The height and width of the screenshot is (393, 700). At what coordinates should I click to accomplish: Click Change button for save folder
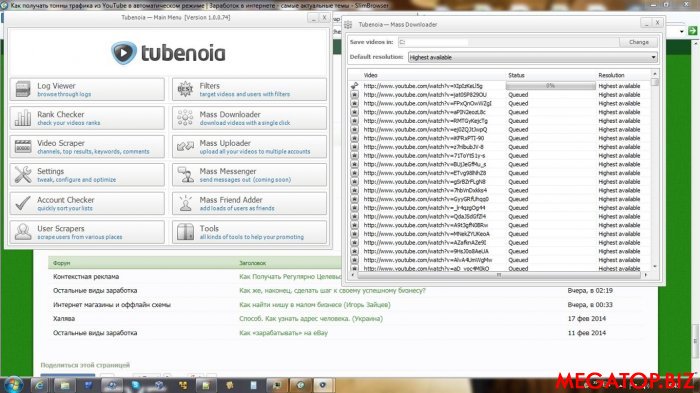click(x=638, y=42)
